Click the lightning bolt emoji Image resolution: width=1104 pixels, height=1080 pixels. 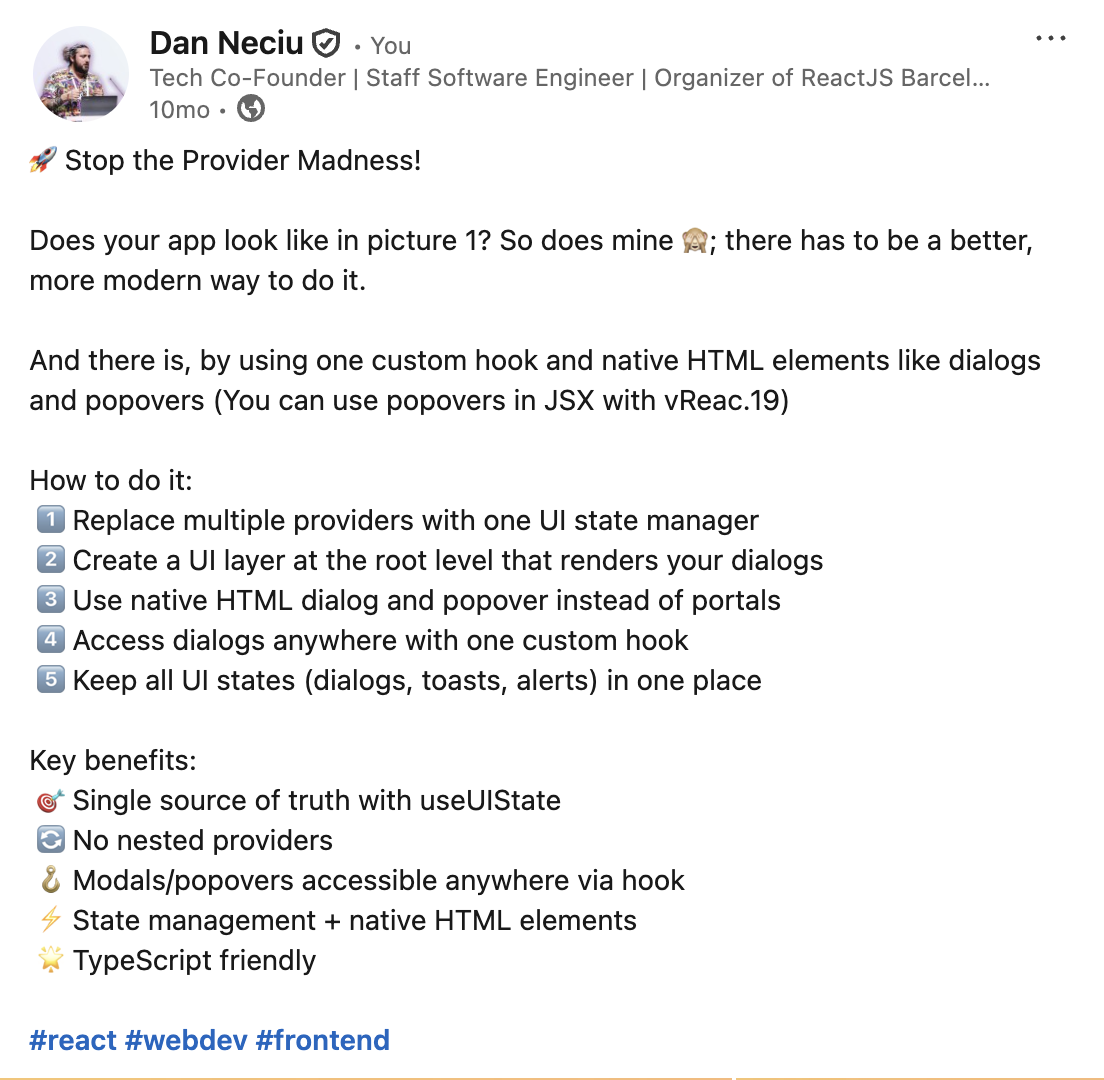coord(49,920)
